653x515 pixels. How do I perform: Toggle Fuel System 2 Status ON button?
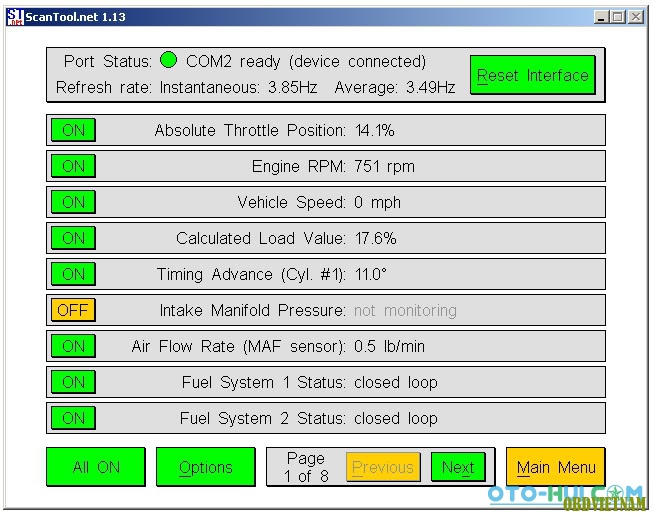point(73,418)
